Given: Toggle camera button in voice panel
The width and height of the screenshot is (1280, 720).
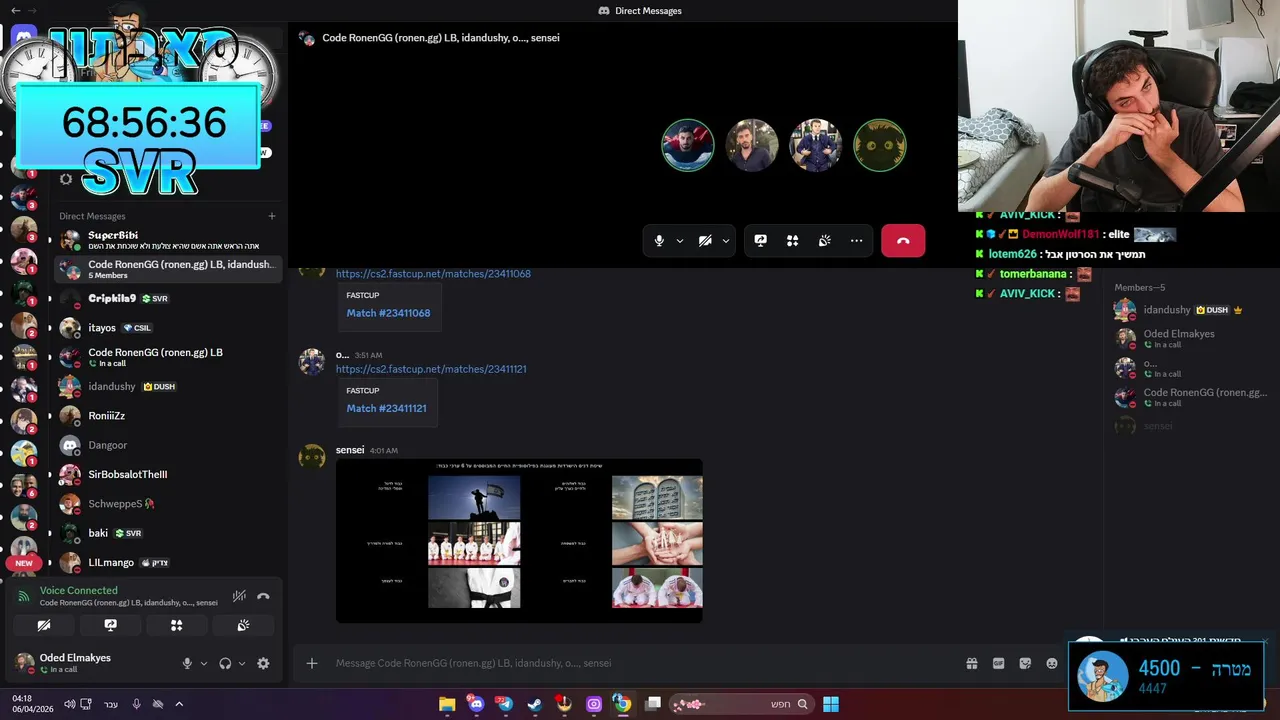Looking at the screenshot, I should click(44, 625).
